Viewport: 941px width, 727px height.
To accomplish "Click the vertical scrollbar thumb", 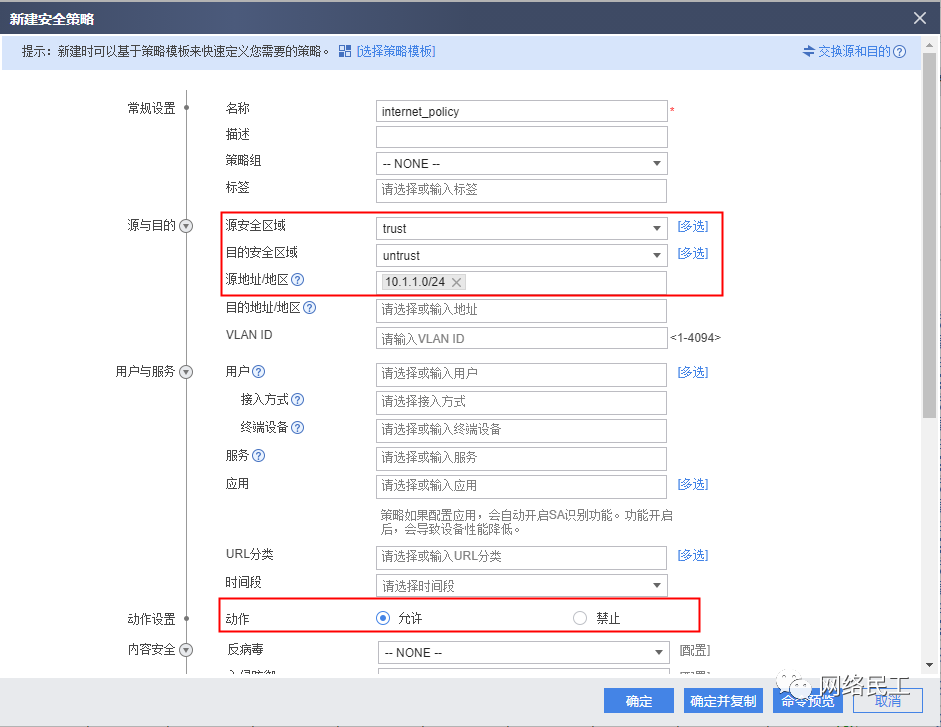I will [x=929, y=235].
